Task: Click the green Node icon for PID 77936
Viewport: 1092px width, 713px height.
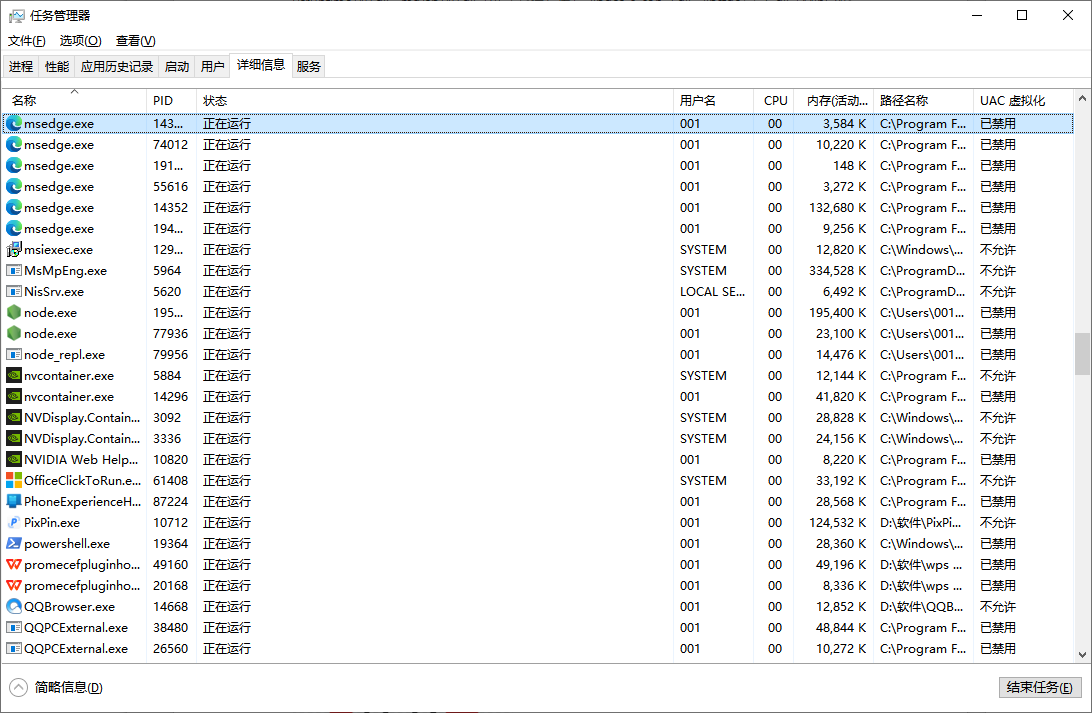Action: click(x=14, y=333)
